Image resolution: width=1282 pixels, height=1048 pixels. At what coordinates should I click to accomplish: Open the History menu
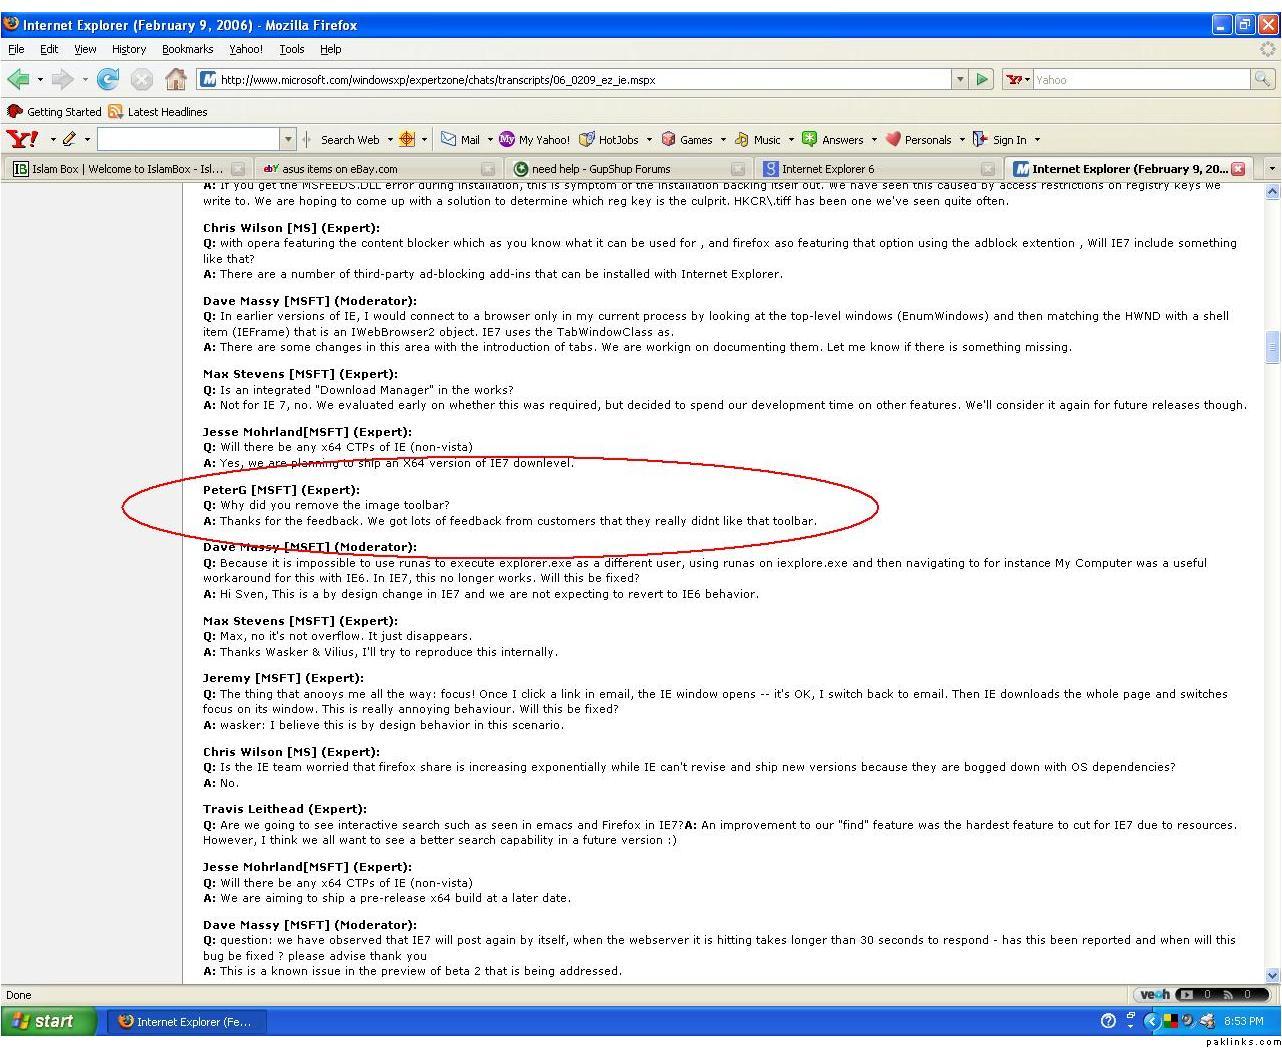coord(128,49)
